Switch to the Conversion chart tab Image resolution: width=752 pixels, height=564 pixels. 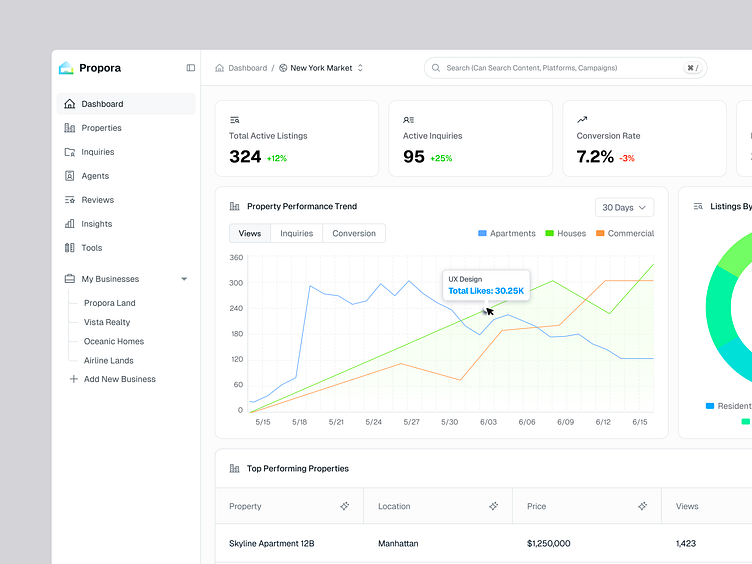(x=354, y=233)
